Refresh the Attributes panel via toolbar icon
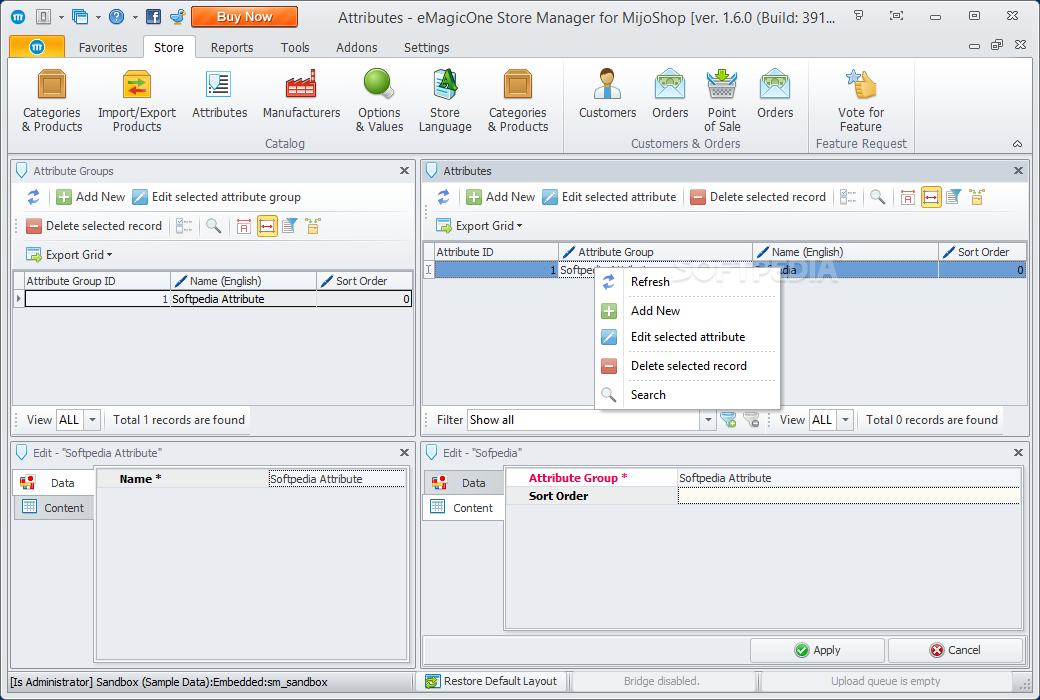 444,197
